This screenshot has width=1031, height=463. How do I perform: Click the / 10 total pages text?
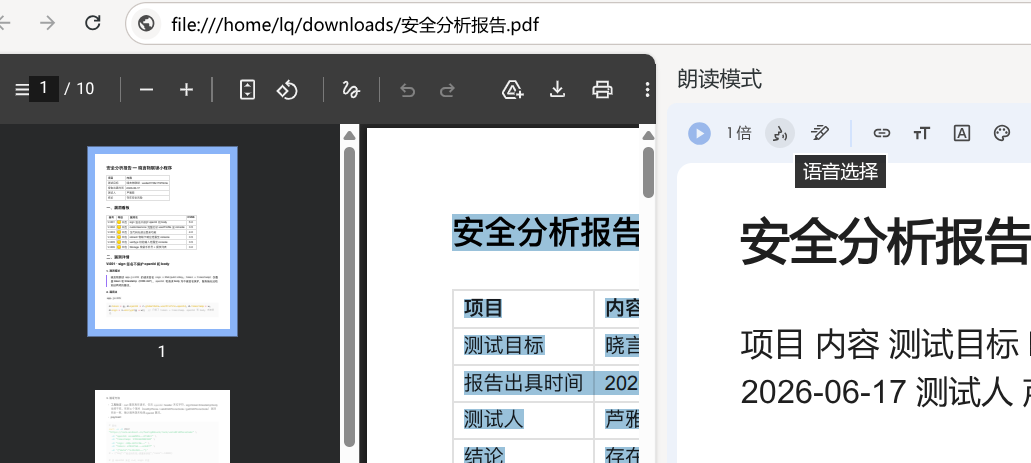[80, 89]
